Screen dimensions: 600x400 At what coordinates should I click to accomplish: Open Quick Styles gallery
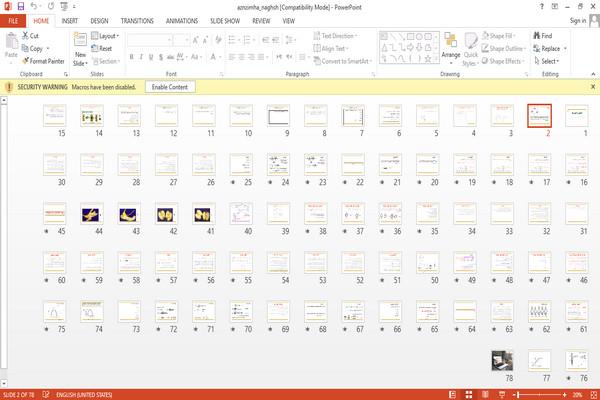click(471, 50)
